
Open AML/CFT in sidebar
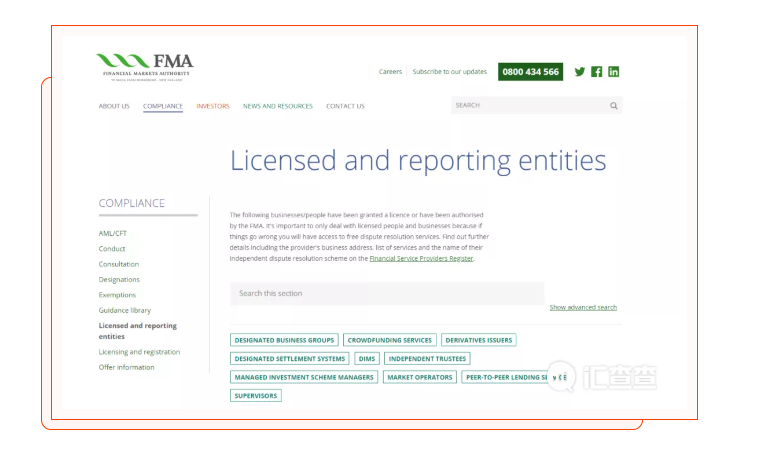coord(113,233)
